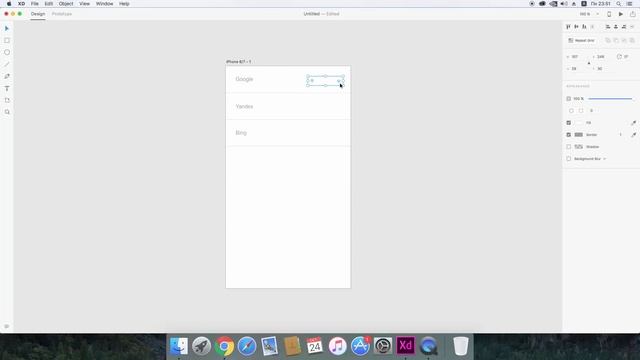
Task: Click the Repeat Grid button
Action: point(582,40)
